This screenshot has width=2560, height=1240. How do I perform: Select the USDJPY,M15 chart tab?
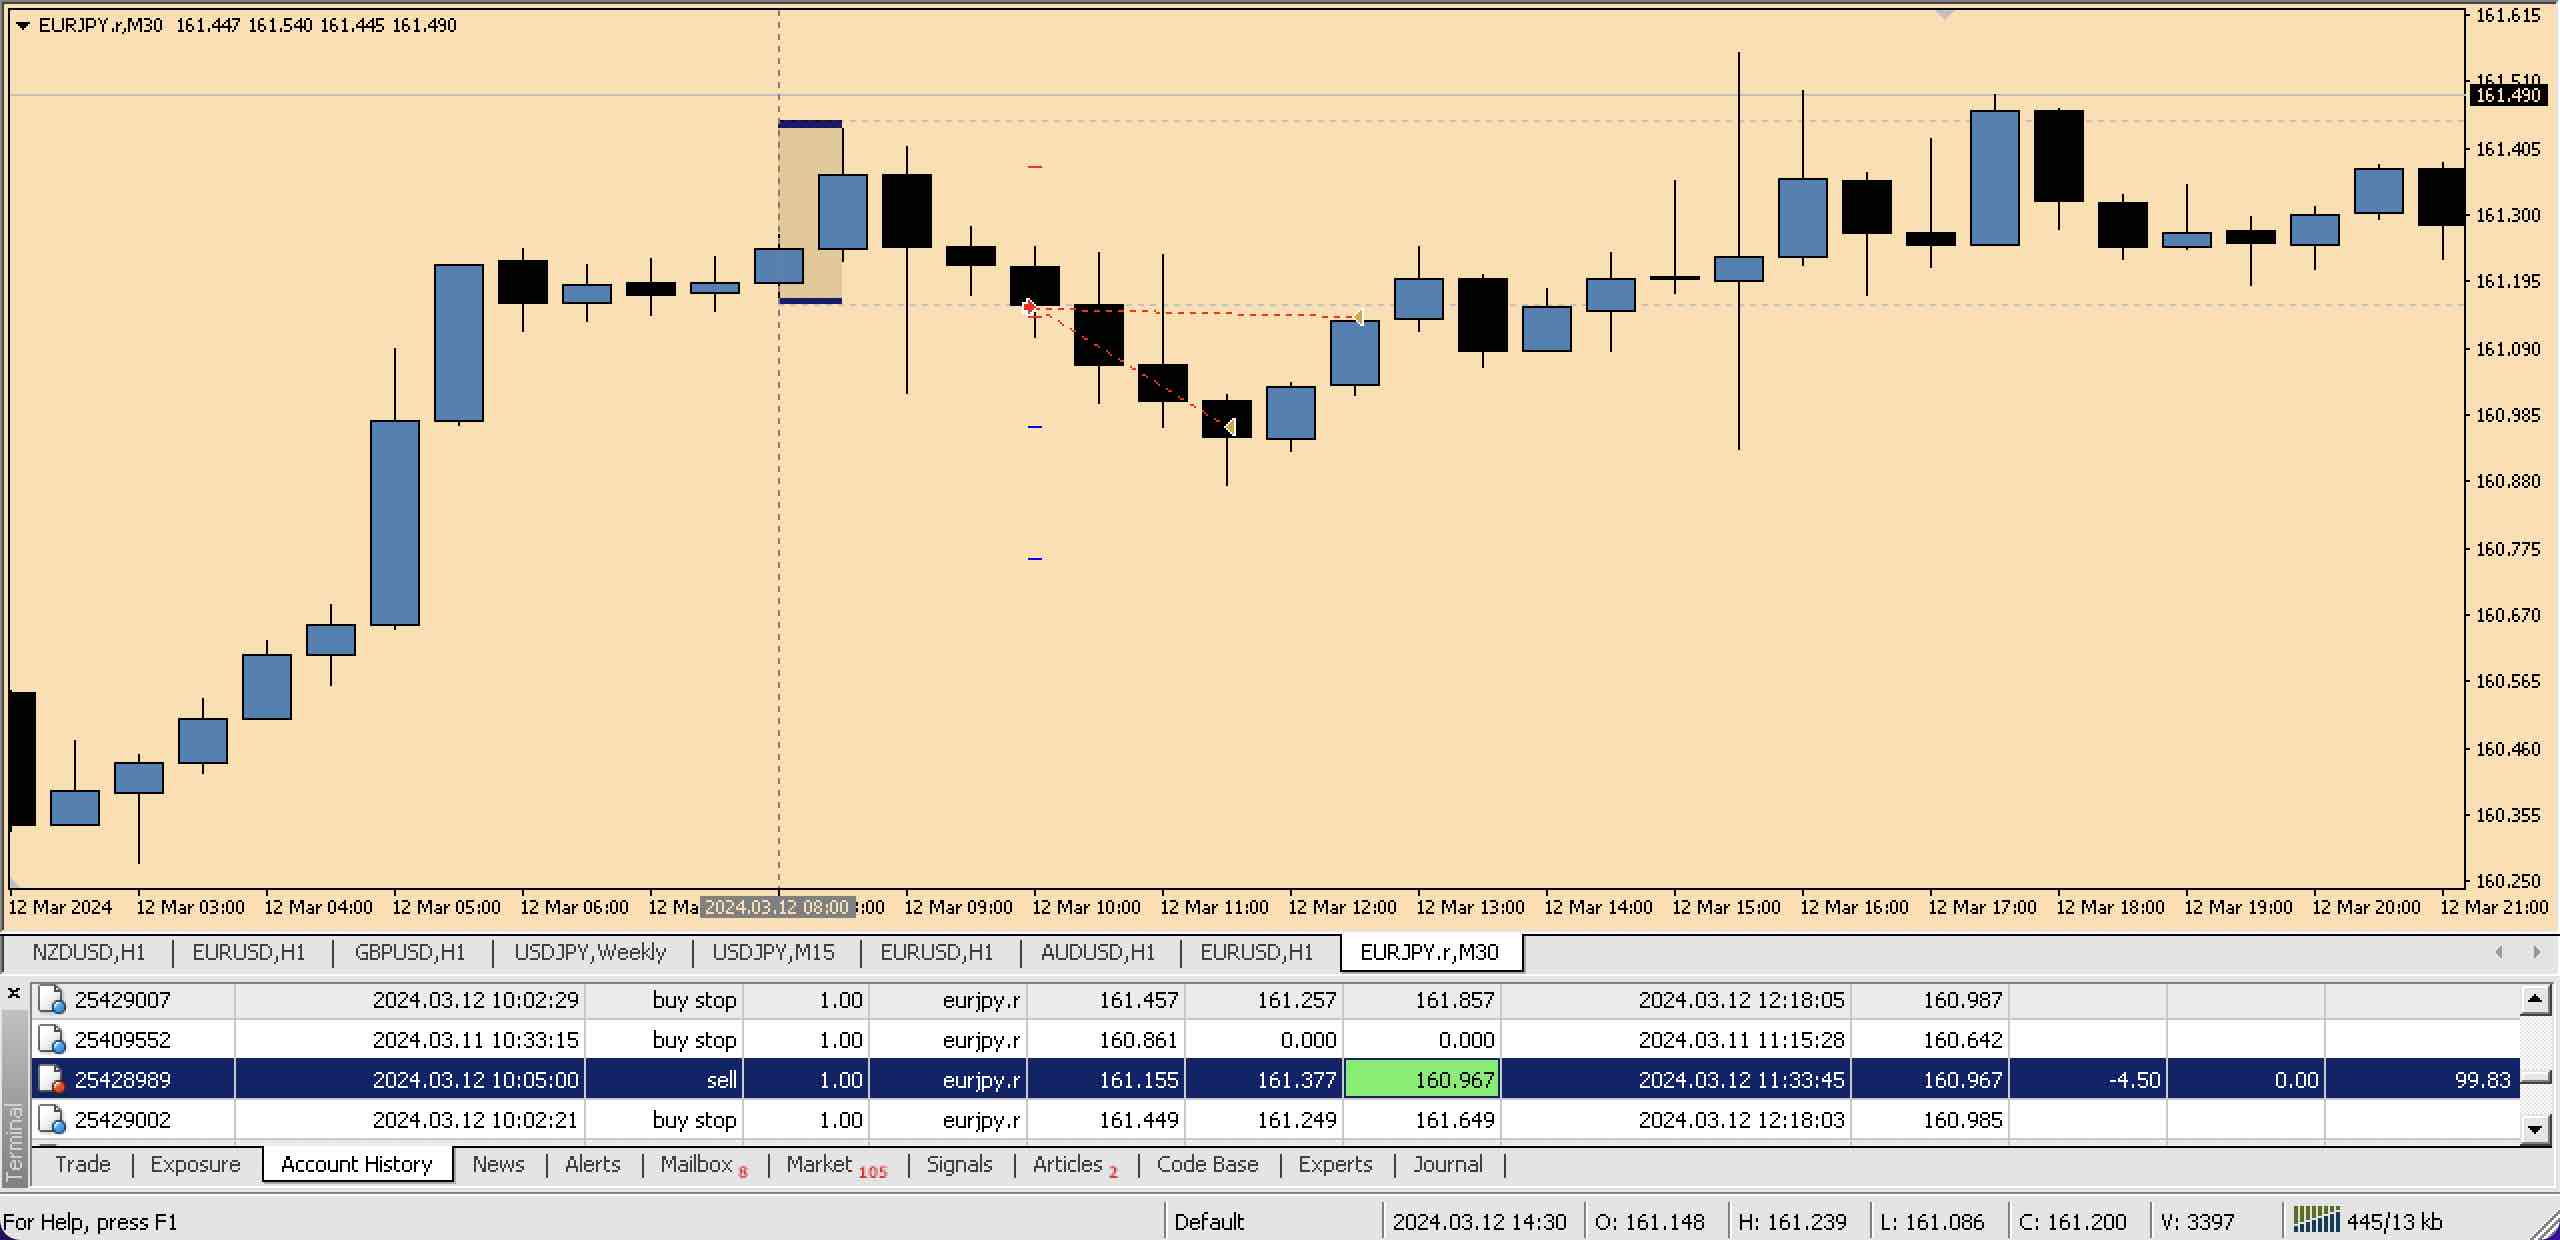[x=773, y=952]
